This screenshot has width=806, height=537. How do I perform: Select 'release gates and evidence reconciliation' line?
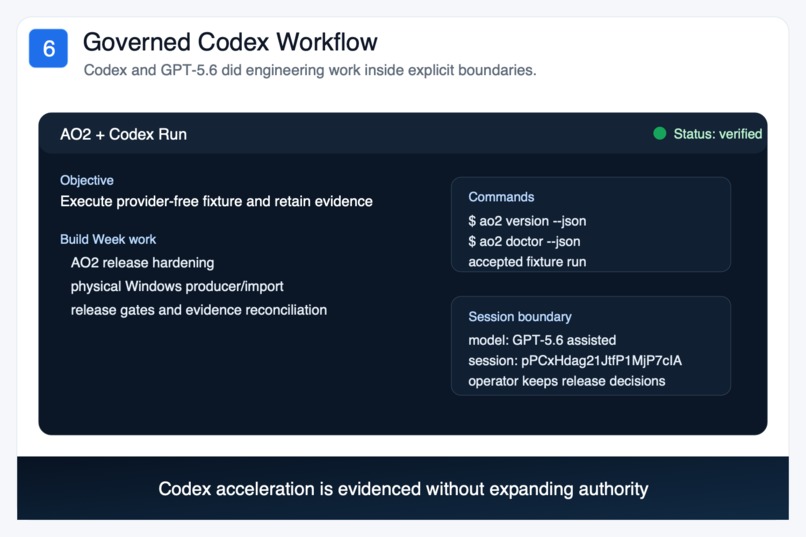[x=199, y=310]
